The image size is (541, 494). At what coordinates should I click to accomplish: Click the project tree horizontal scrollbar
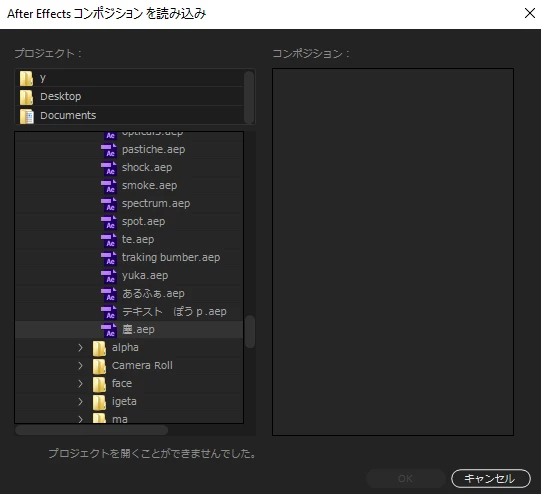pos(91,430)
